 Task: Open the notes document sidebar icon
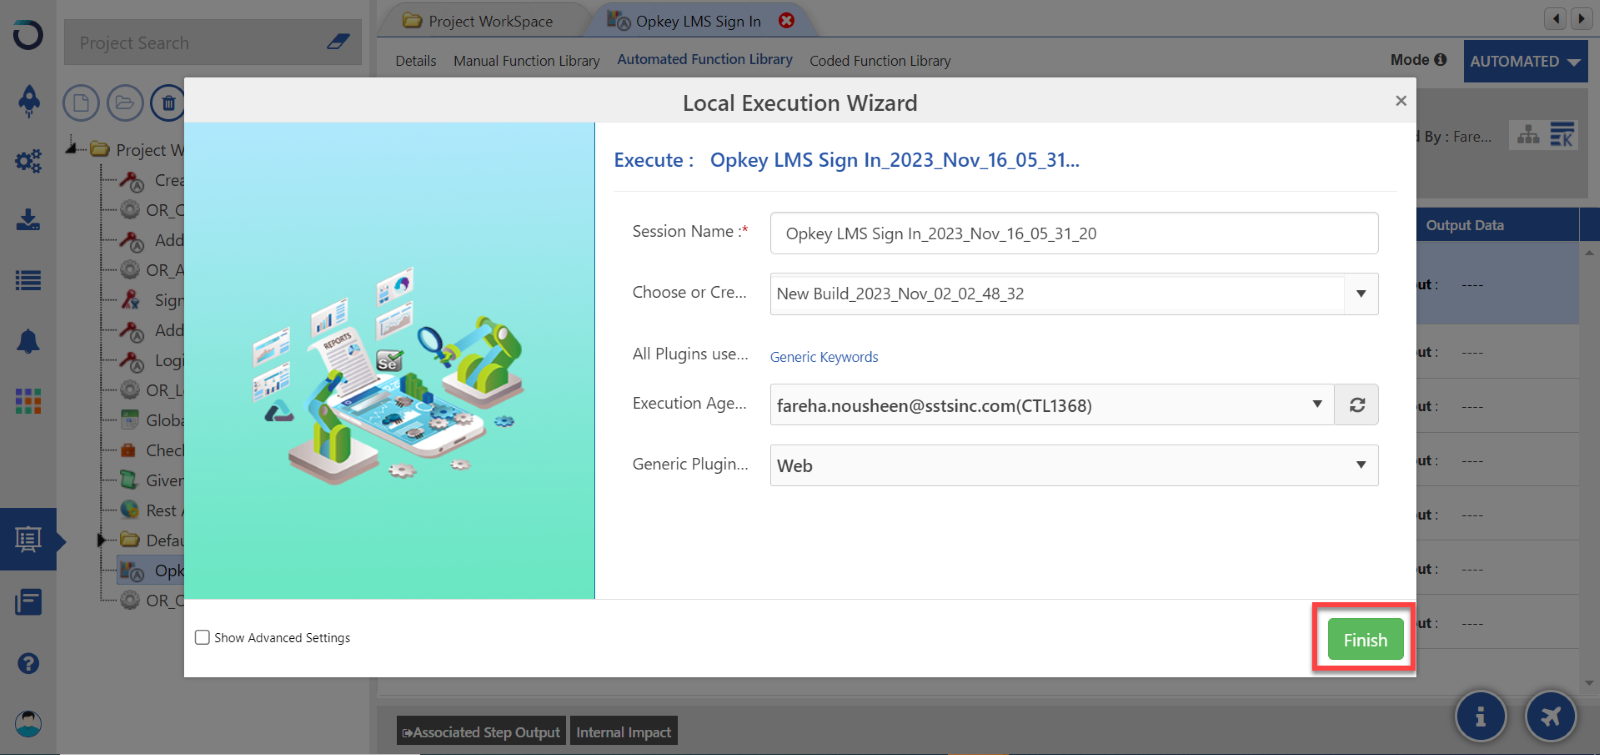point(28,602)
